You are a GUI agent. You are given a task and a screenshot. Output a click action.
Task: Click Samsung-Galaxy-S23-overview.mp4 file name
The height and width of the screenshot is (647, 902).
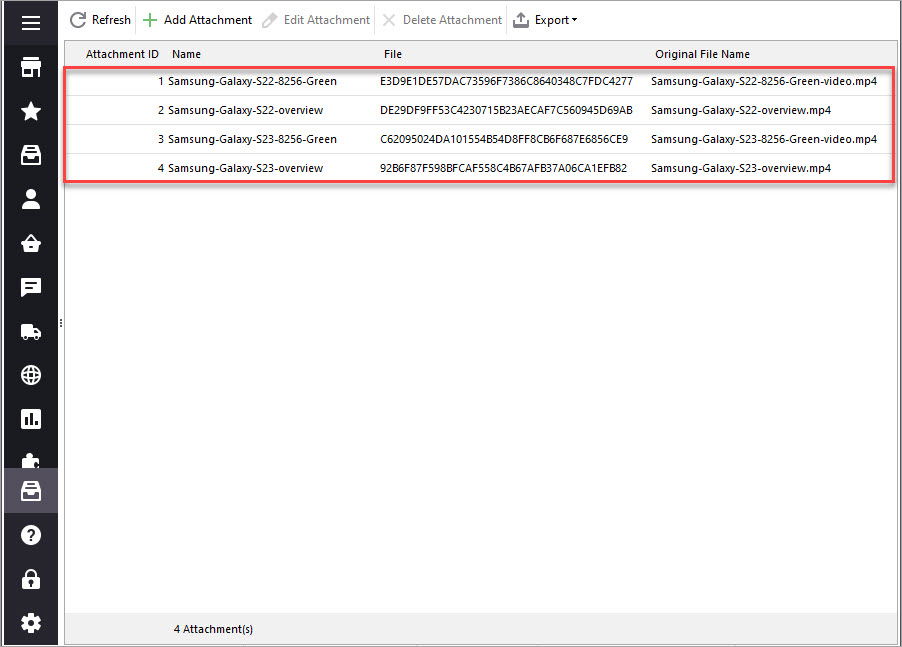741,168
